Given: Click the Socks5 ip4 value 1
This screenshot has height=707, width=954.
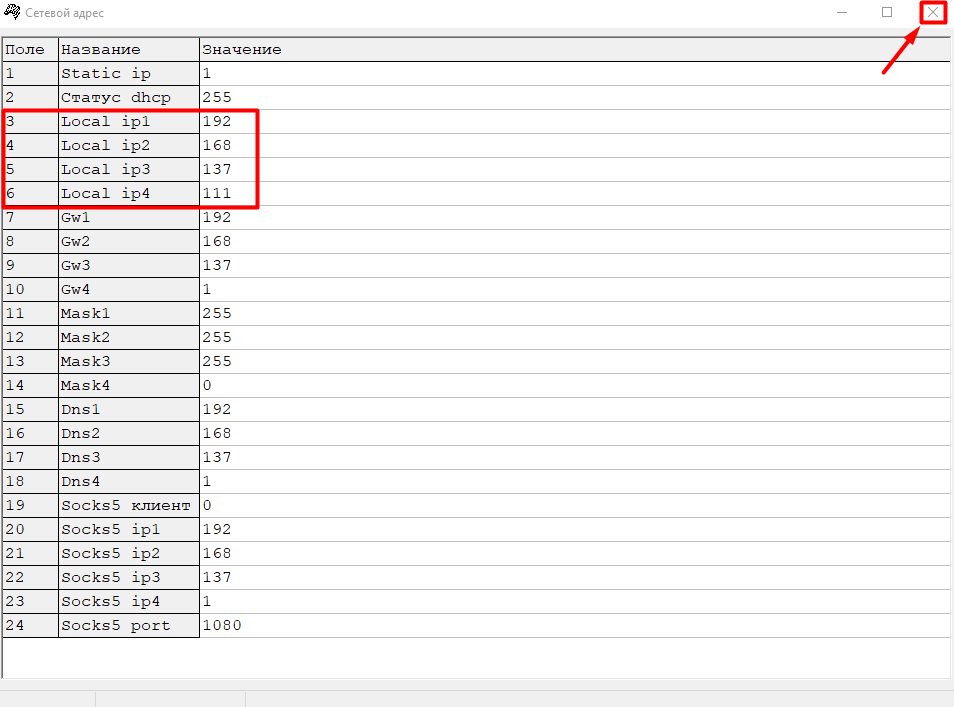Looking at the screenshot, I should pyautogui.click(x=575, y=602).
